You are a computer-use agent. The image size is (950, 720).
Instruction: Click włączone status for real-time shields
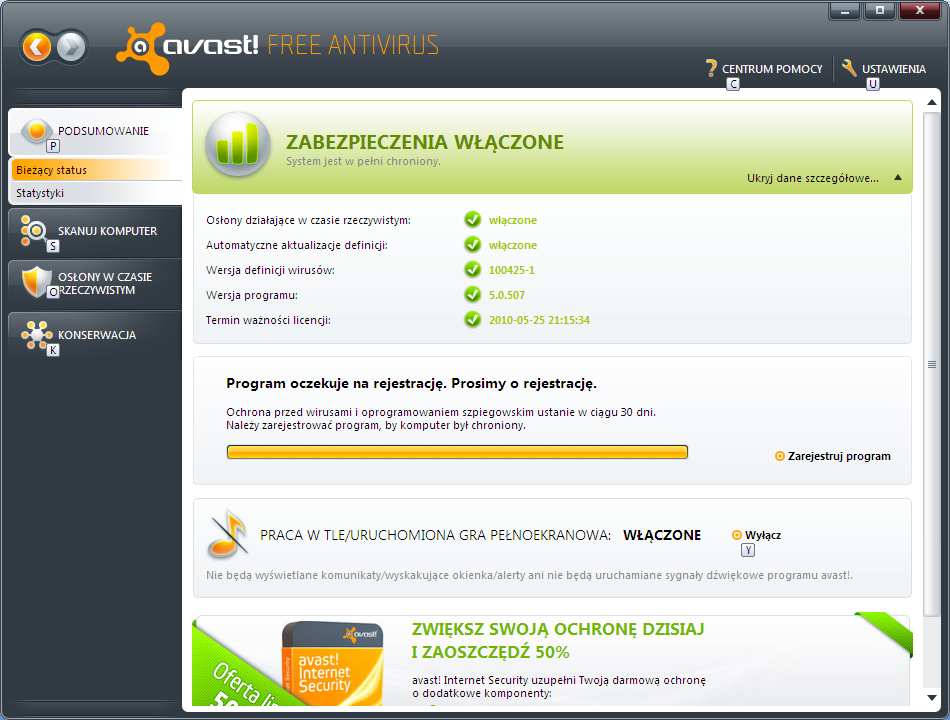click(x=513, y=220)
